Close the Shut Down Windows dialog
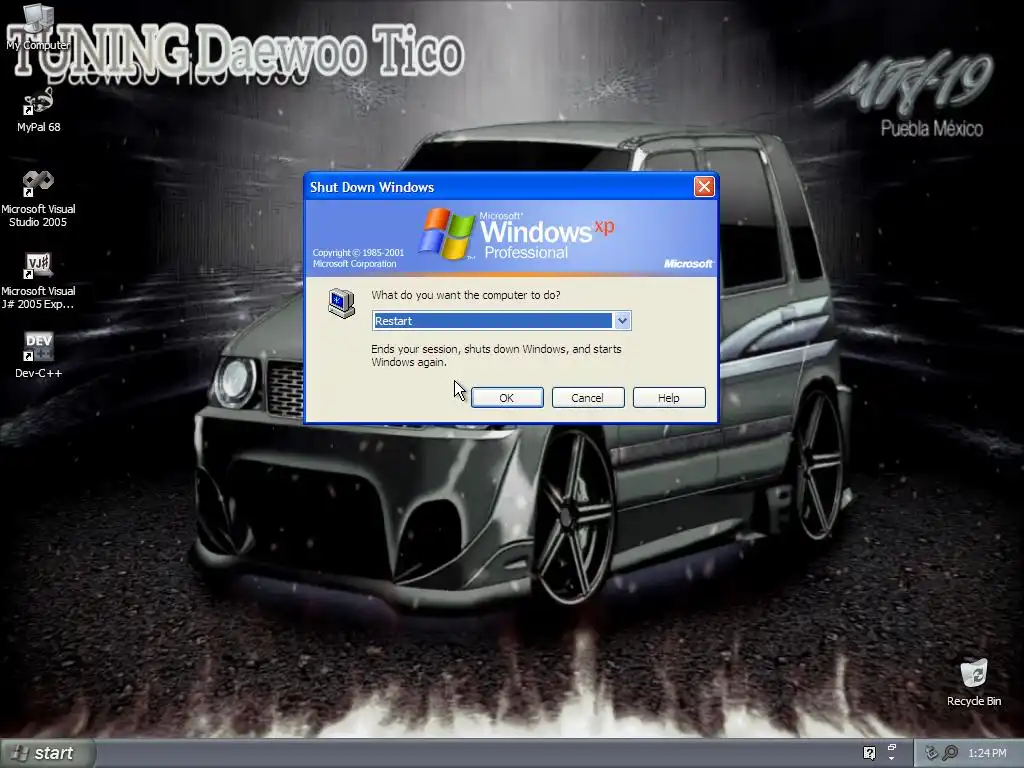 (704, 187)
